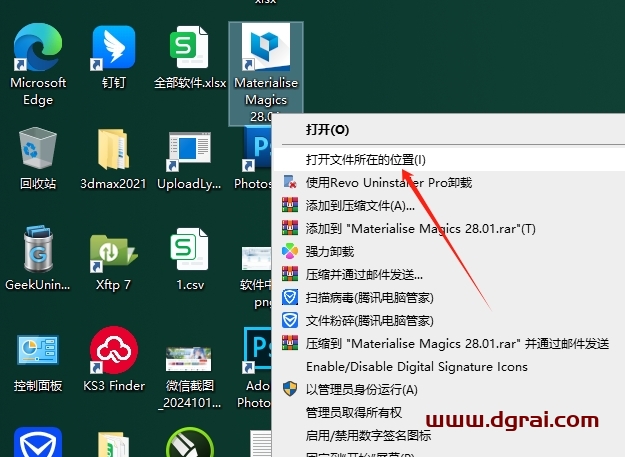Select the Adobe Photoshop shortcut below 软件 png
This screenshot has width=625, height=457.
pos(257,350)
